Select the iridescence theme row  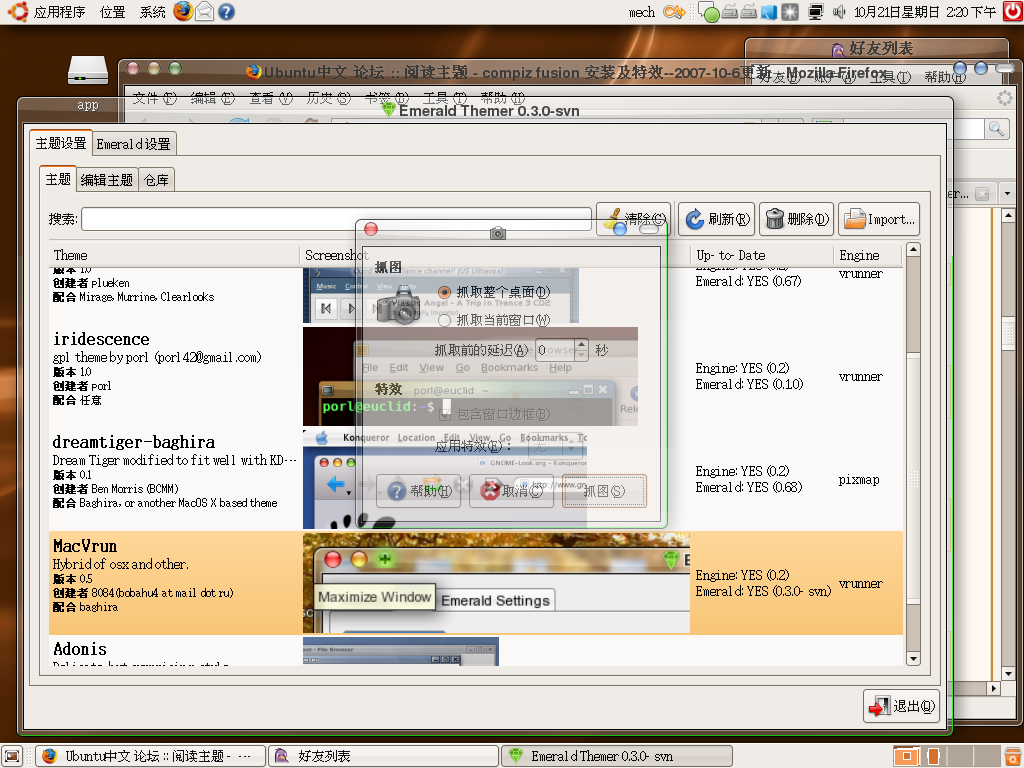475,377
